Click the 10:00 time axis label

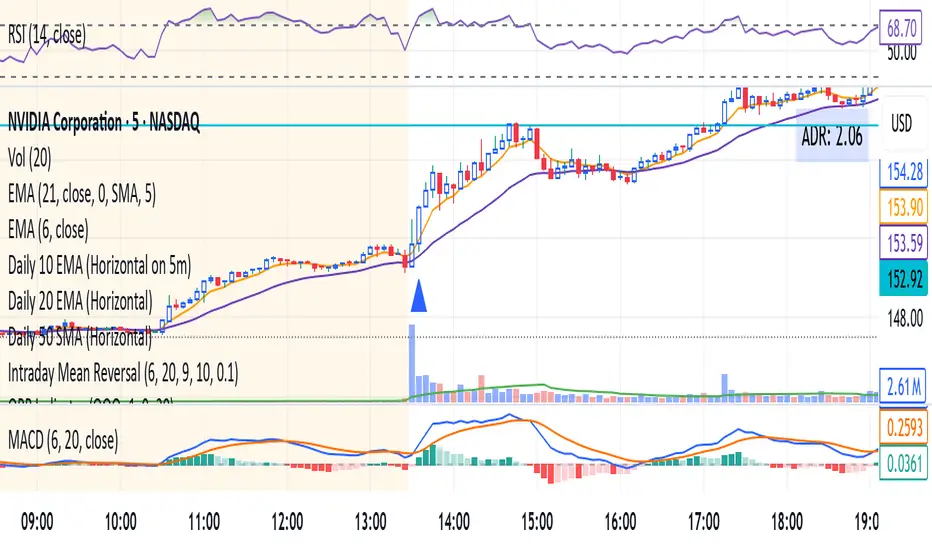point(121,522)
